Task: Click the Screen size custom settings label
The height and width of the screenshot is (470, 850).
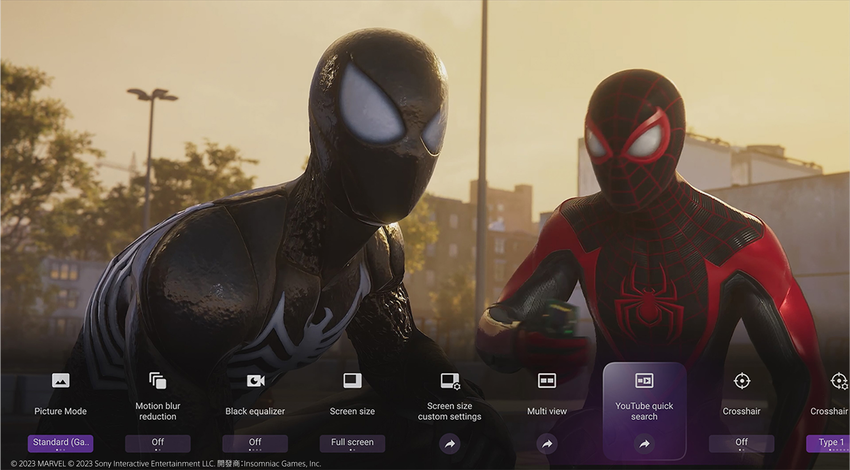Action: pos(450,411)
